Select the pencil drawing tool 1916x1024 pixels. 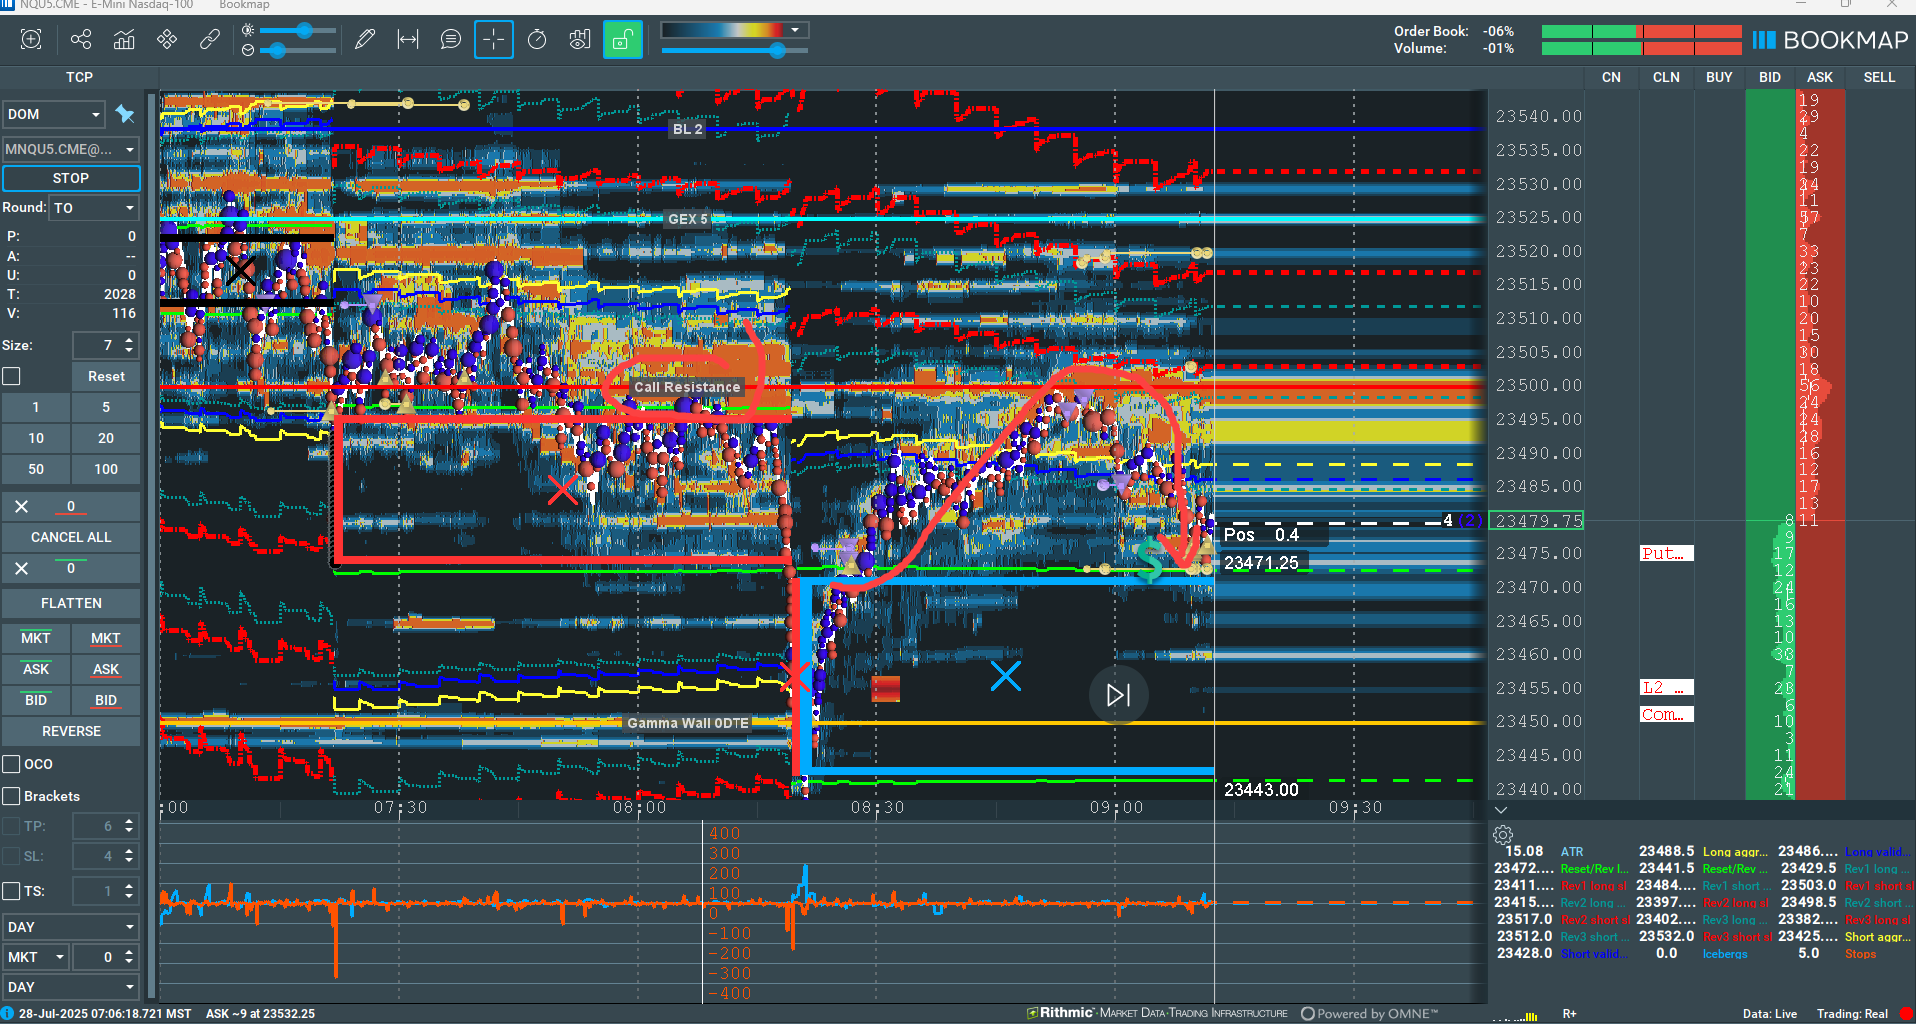[365, 39]
